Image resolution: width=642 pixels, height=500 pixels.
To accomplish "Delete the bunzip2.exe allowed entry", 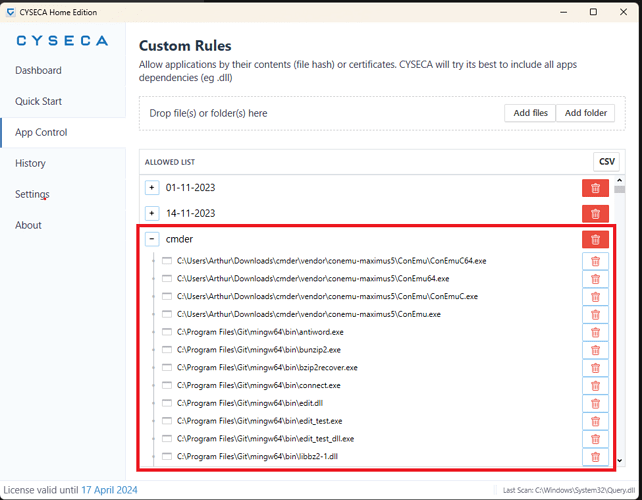I will pos(595,350).
